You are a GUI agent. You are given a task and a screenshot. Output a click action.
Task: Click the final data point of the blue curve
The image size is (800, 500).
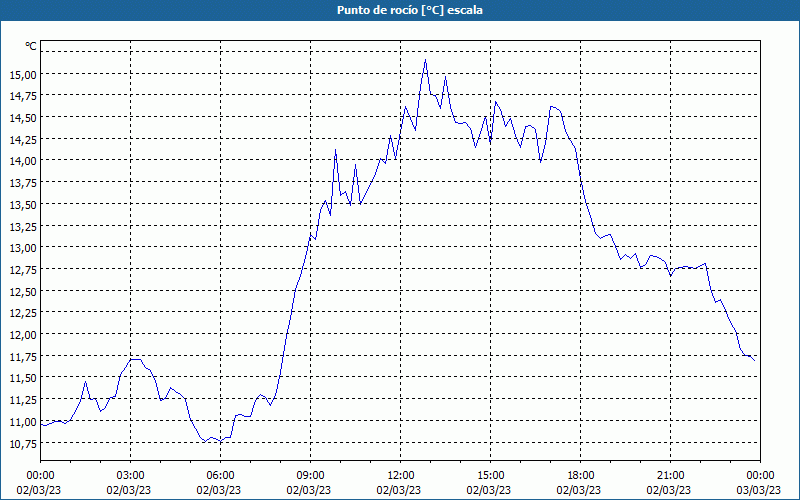click(x=755, y=361)
